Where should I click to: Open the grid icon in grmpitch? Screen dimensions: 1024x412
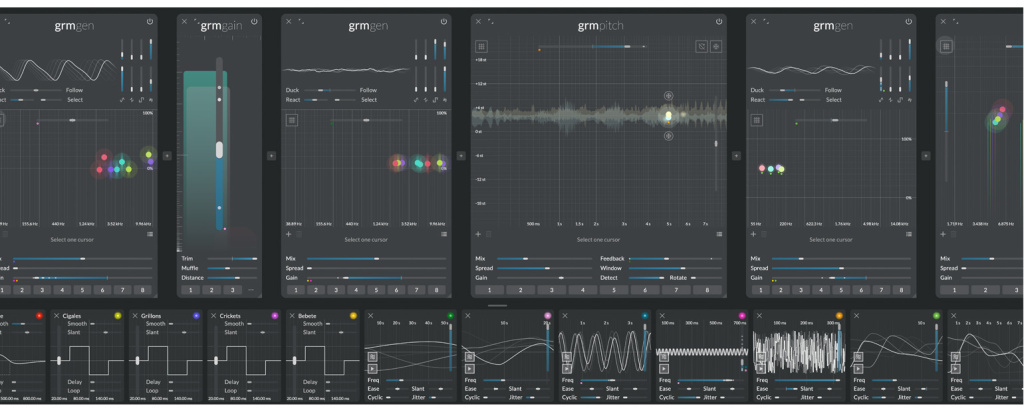coord(481,46)
